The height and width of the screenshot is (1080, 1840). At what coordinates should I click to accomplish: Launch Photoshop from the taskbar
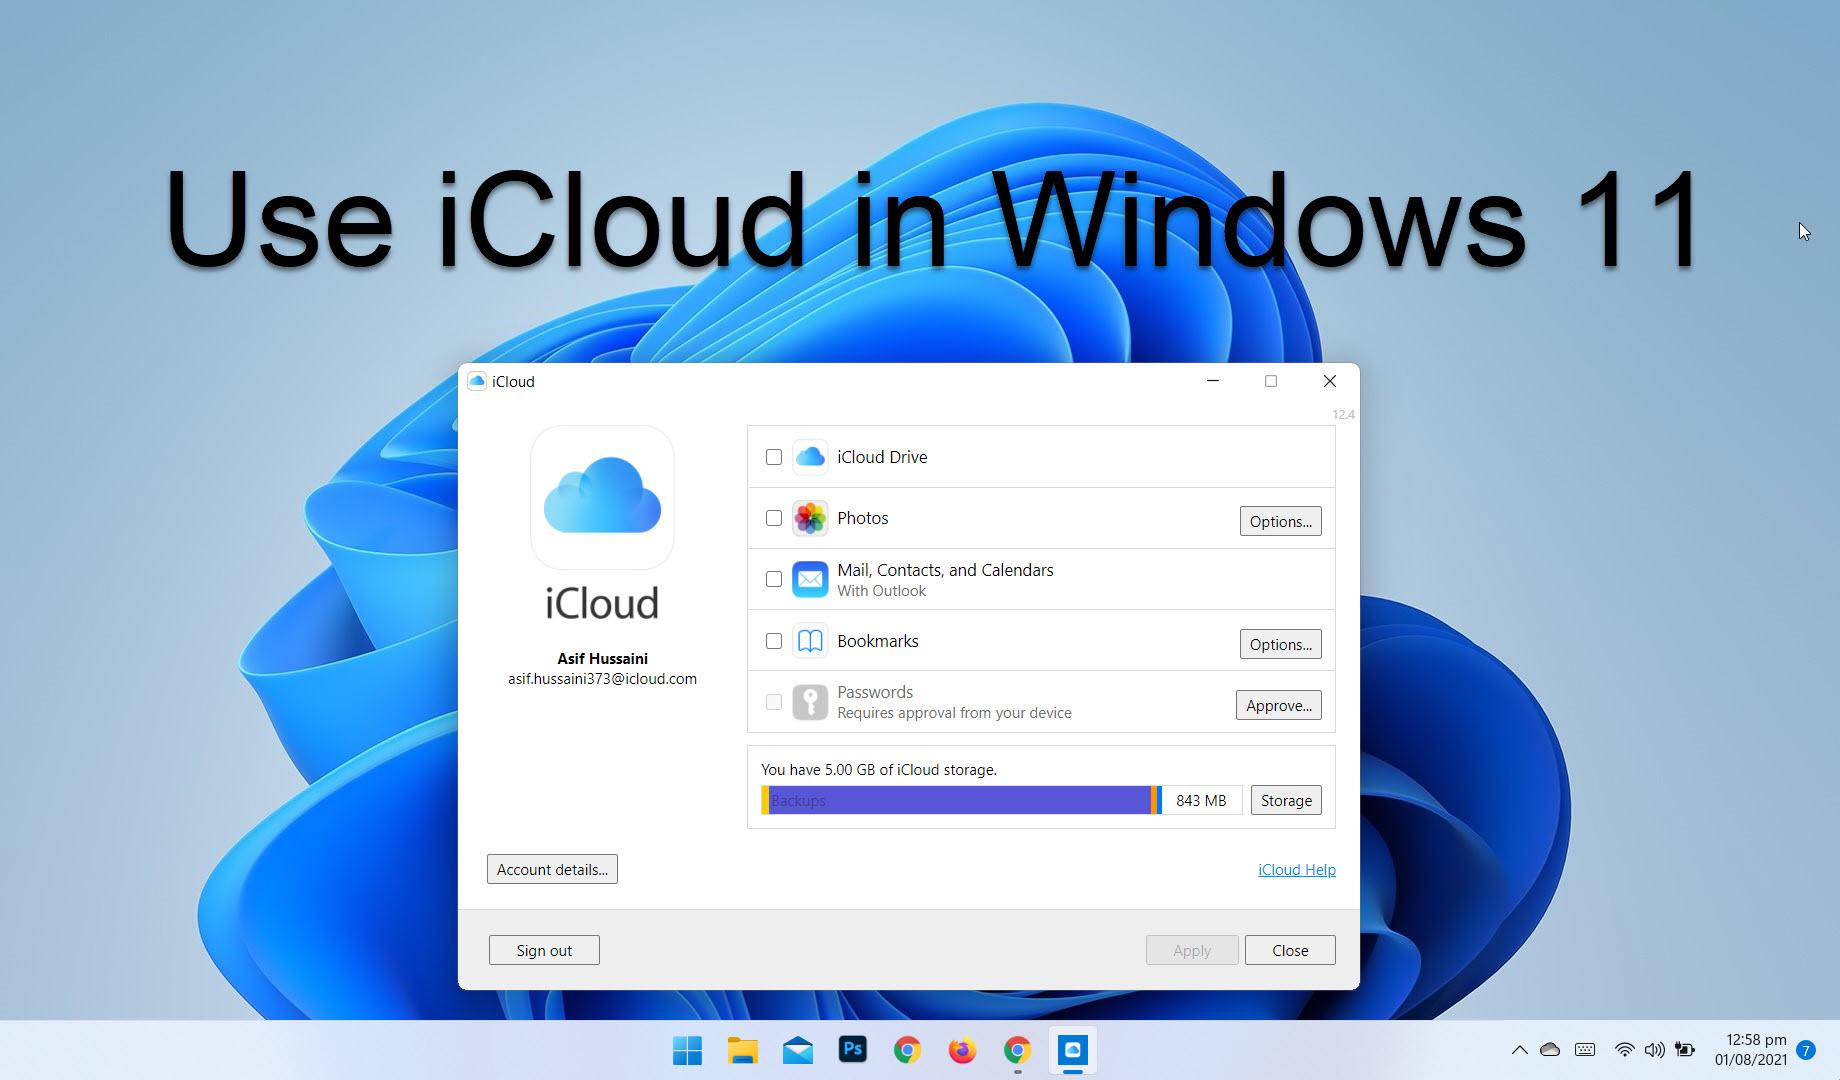pos(852,1050)
